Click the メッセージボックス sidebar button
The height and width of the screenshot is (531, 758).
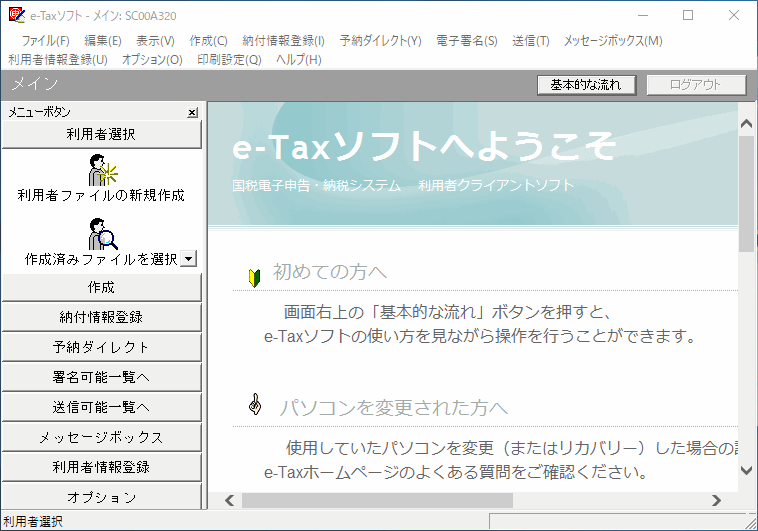pyautogui.click(x=102, y=437)
